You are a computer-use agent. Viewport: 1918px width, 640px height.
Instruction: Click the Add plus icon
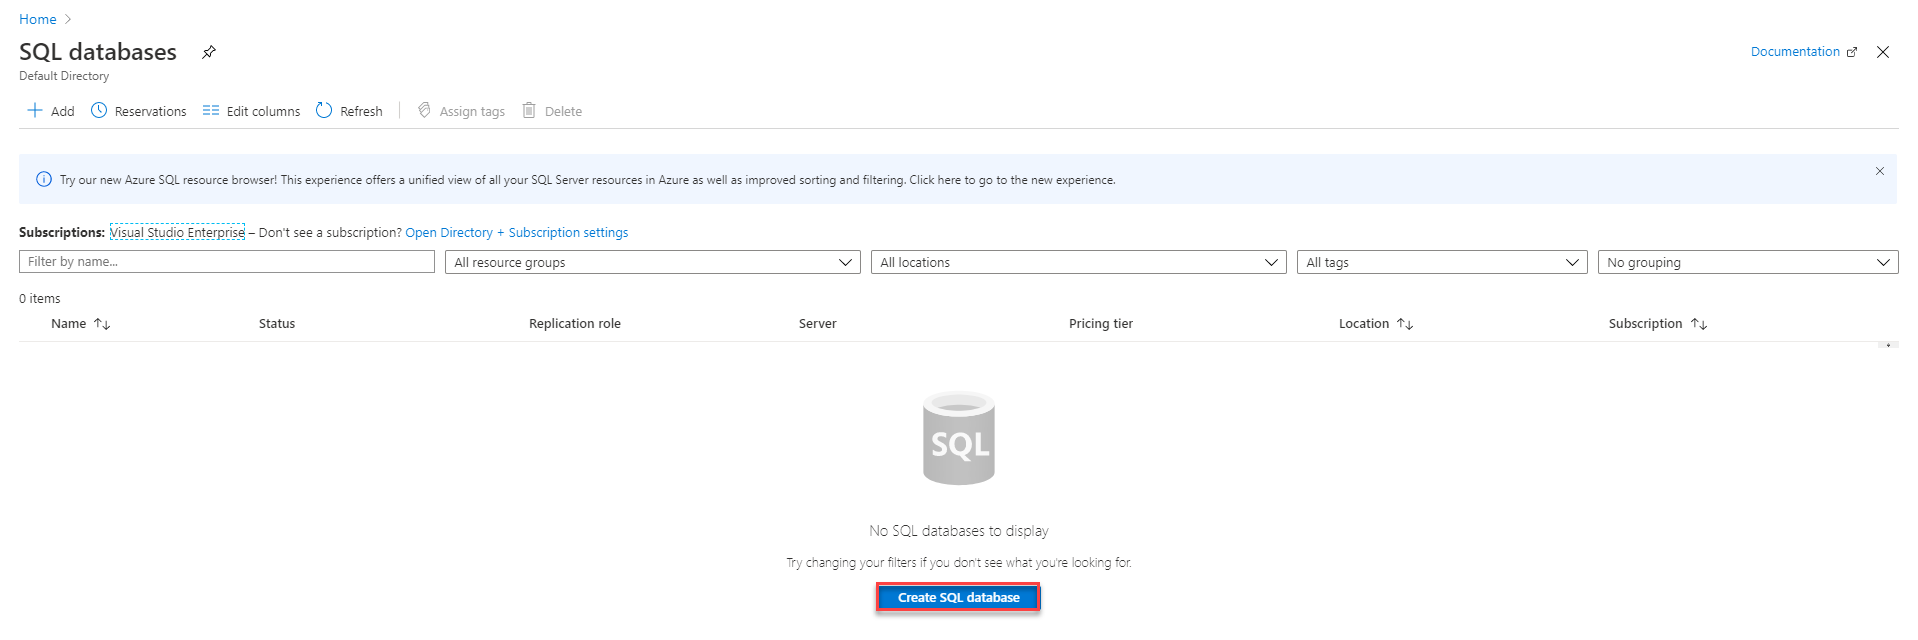pyautogui.click(x=35, y=110)
